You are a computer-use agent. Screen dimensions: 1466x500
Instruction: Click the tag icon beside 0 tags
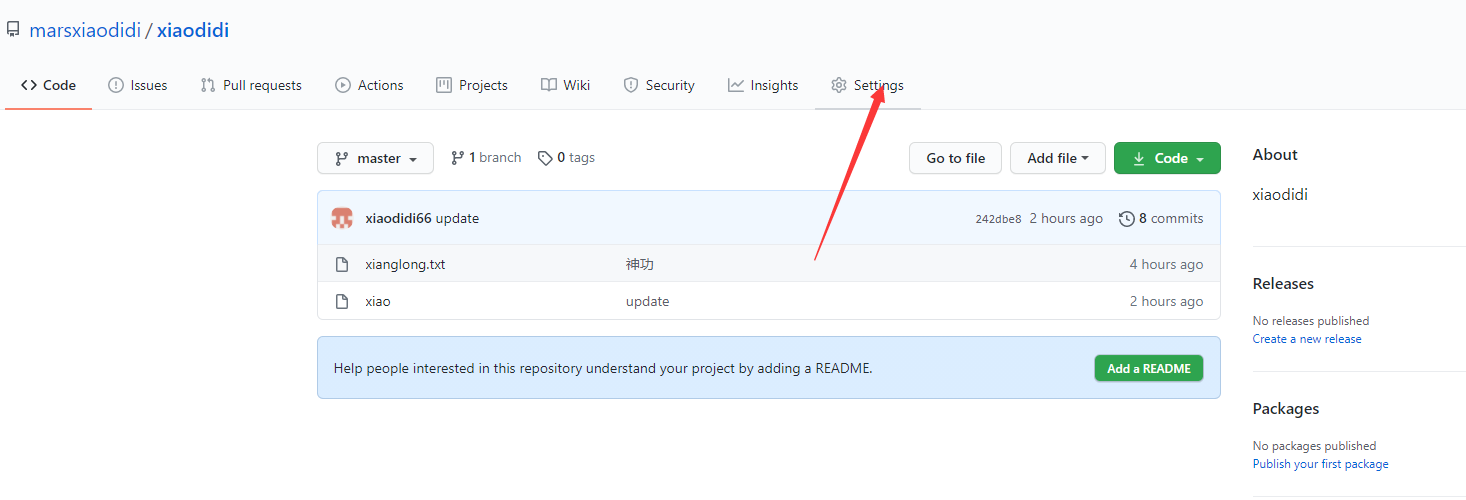[x=545, y=158]
